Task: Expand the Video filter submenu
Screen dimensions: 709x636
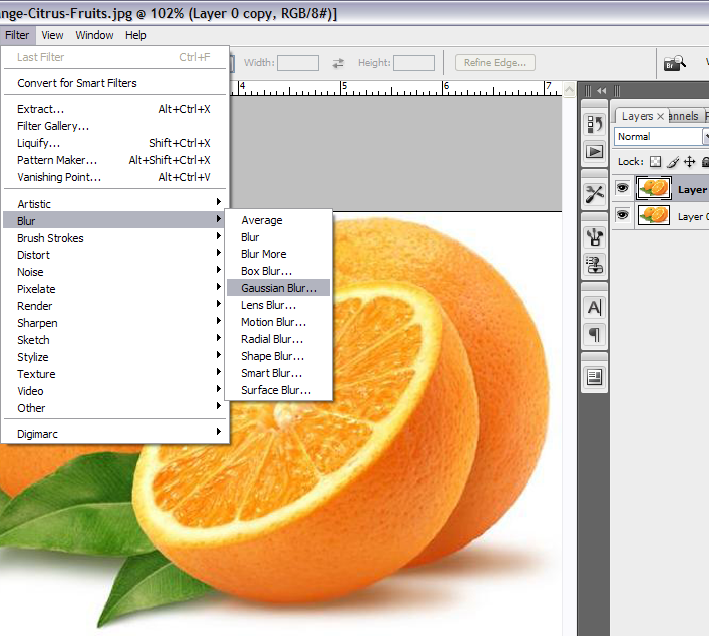Action: point(115,391)
